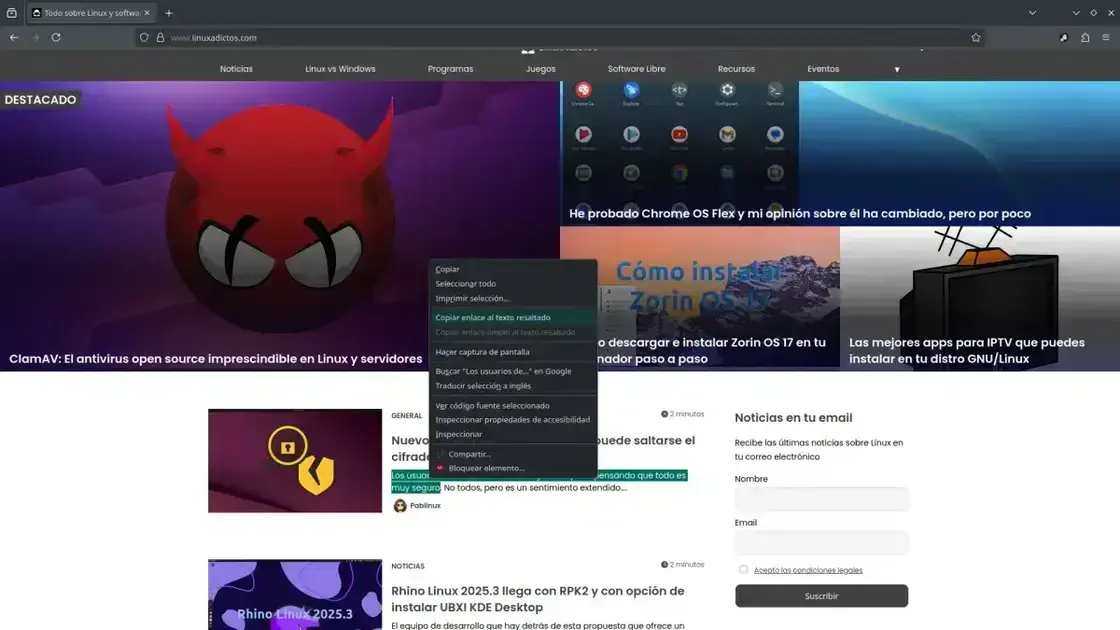Image resolution: width=1120 pixels, height=630 pixels.
Task: Open the Eventos section
Action: pyautogui.click(x=823, y=69)
